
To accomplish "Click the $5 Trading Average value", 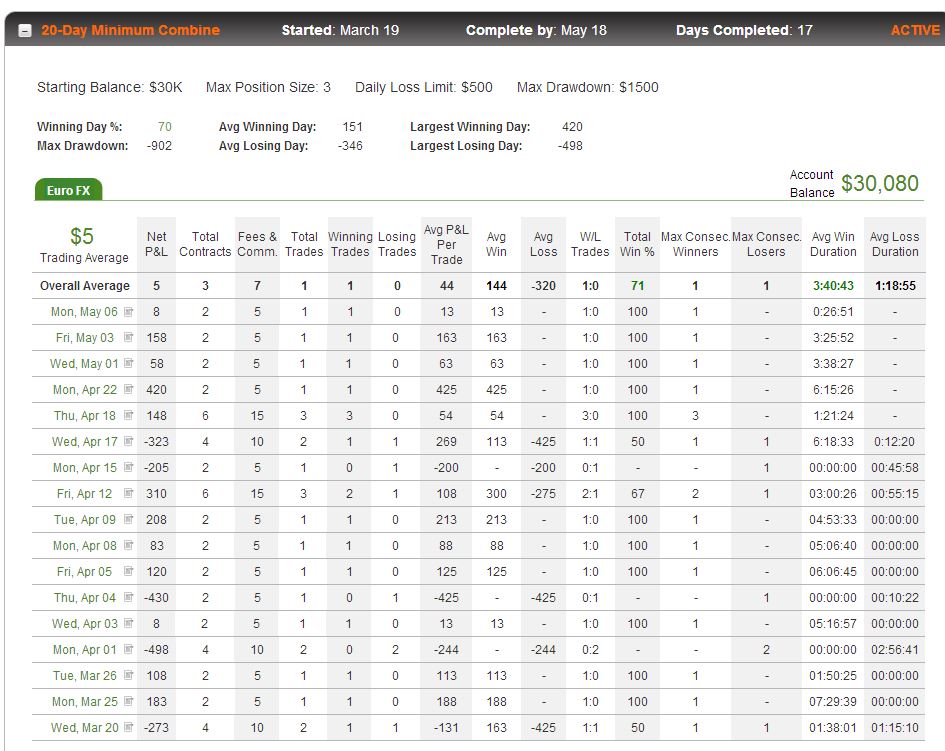I will click(81, 236).
